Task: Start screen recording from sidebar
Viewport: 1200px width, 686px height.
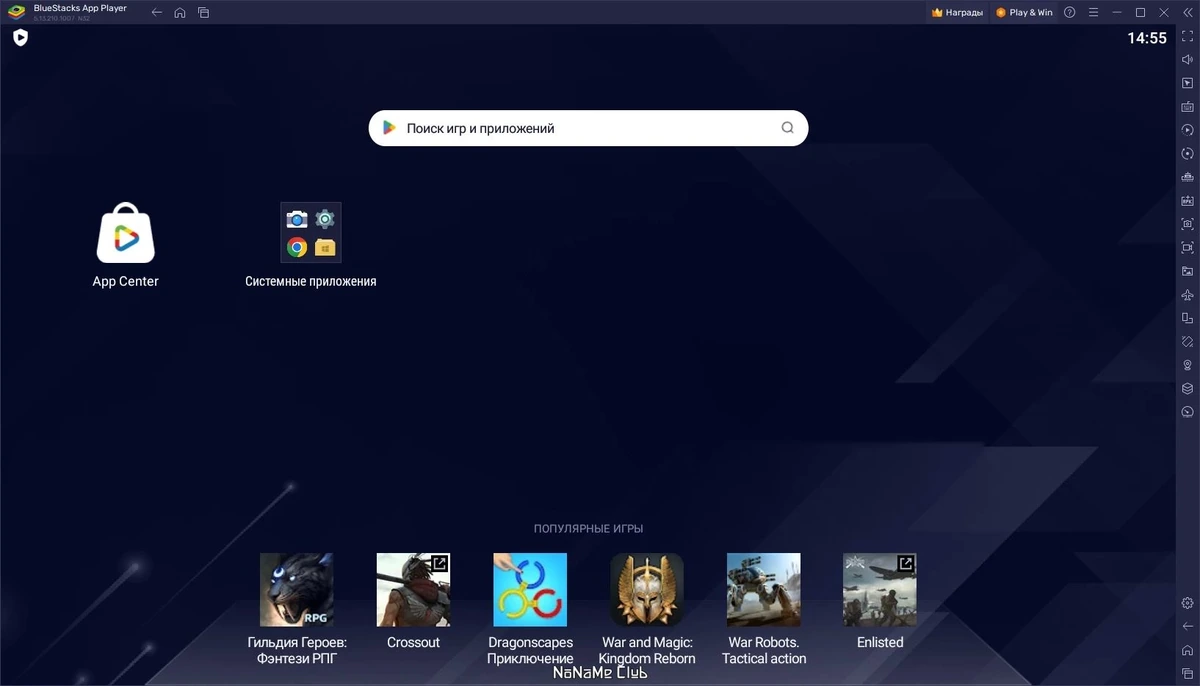Action: point(1188,248)
